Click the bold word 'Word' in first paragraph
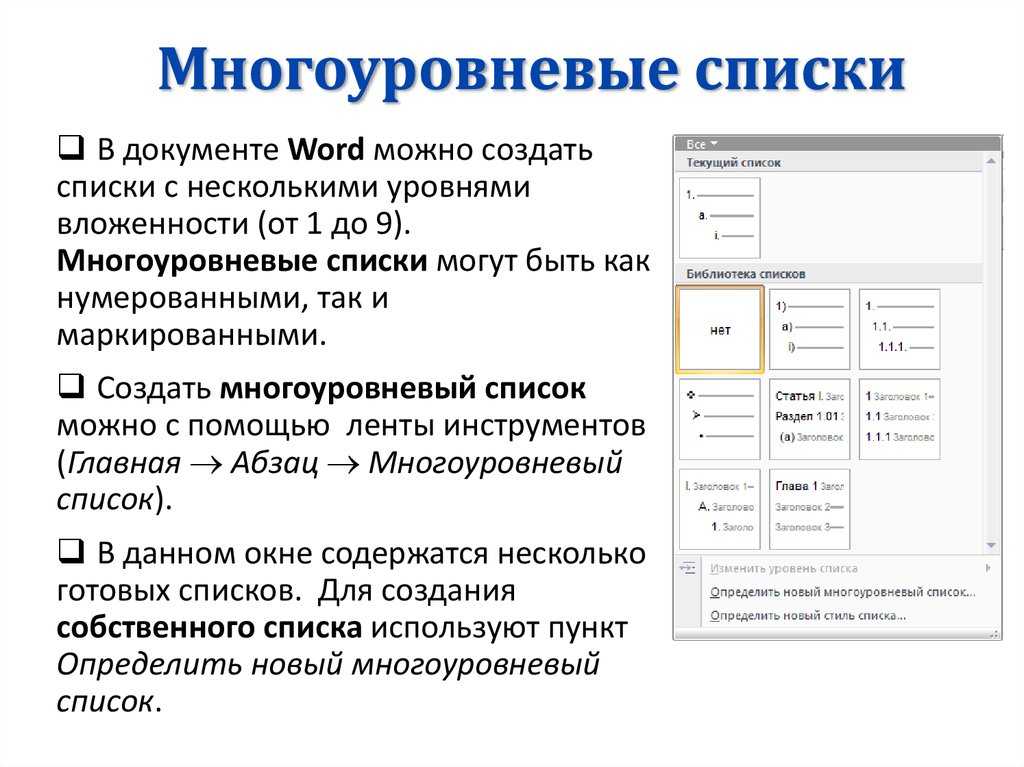Screen dimensions: 1024x767 (326, 150)
